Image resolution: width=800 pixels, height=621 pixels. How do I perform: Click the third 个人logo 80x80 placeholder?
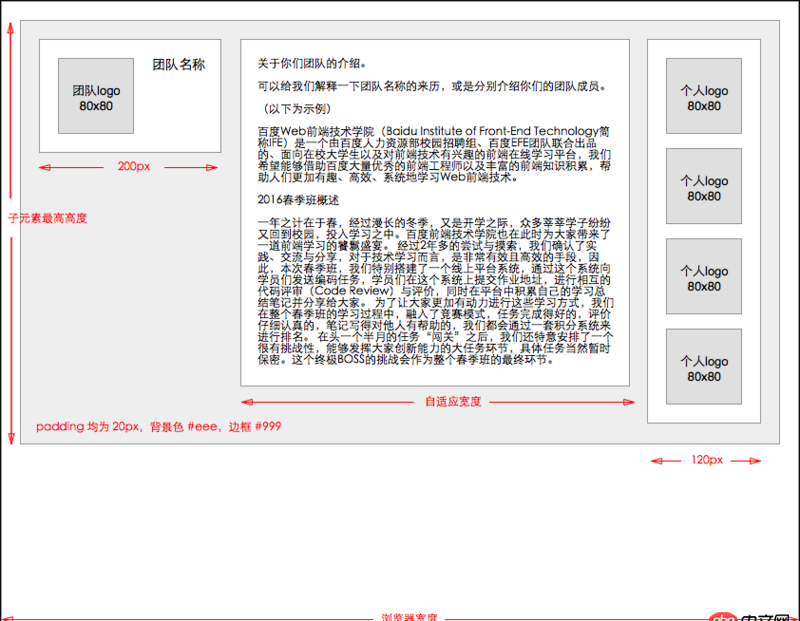[703, 277]
